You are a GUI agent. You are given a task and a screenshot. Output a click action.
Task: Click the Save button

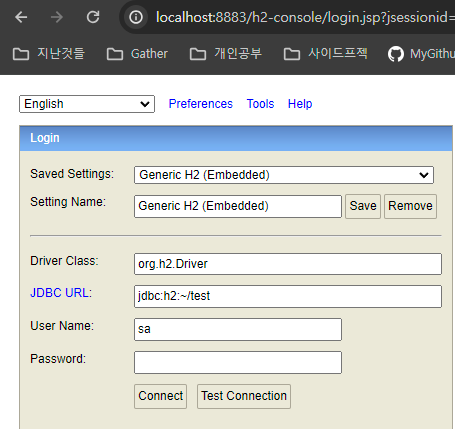363,206
